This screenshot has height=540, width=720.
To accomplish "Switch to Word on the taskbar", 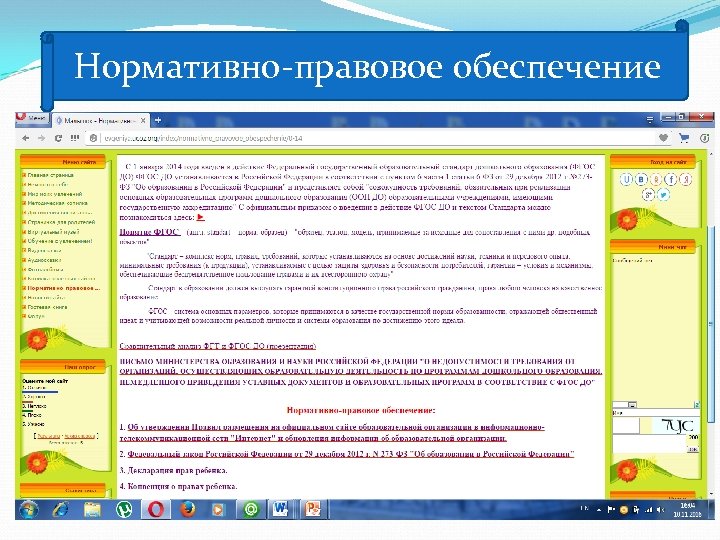I will point(281,509).
